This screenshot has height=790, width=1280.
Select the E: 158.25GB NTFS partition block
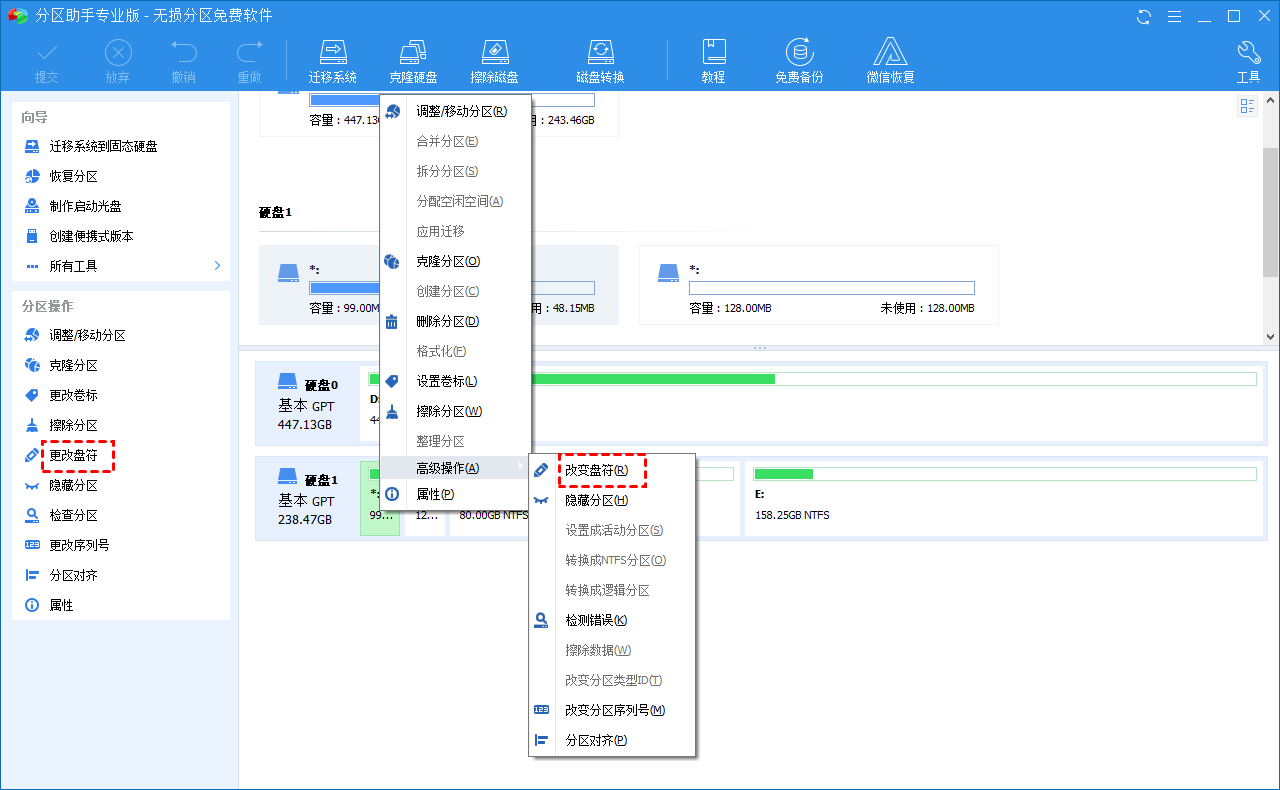coord(1006,498)
